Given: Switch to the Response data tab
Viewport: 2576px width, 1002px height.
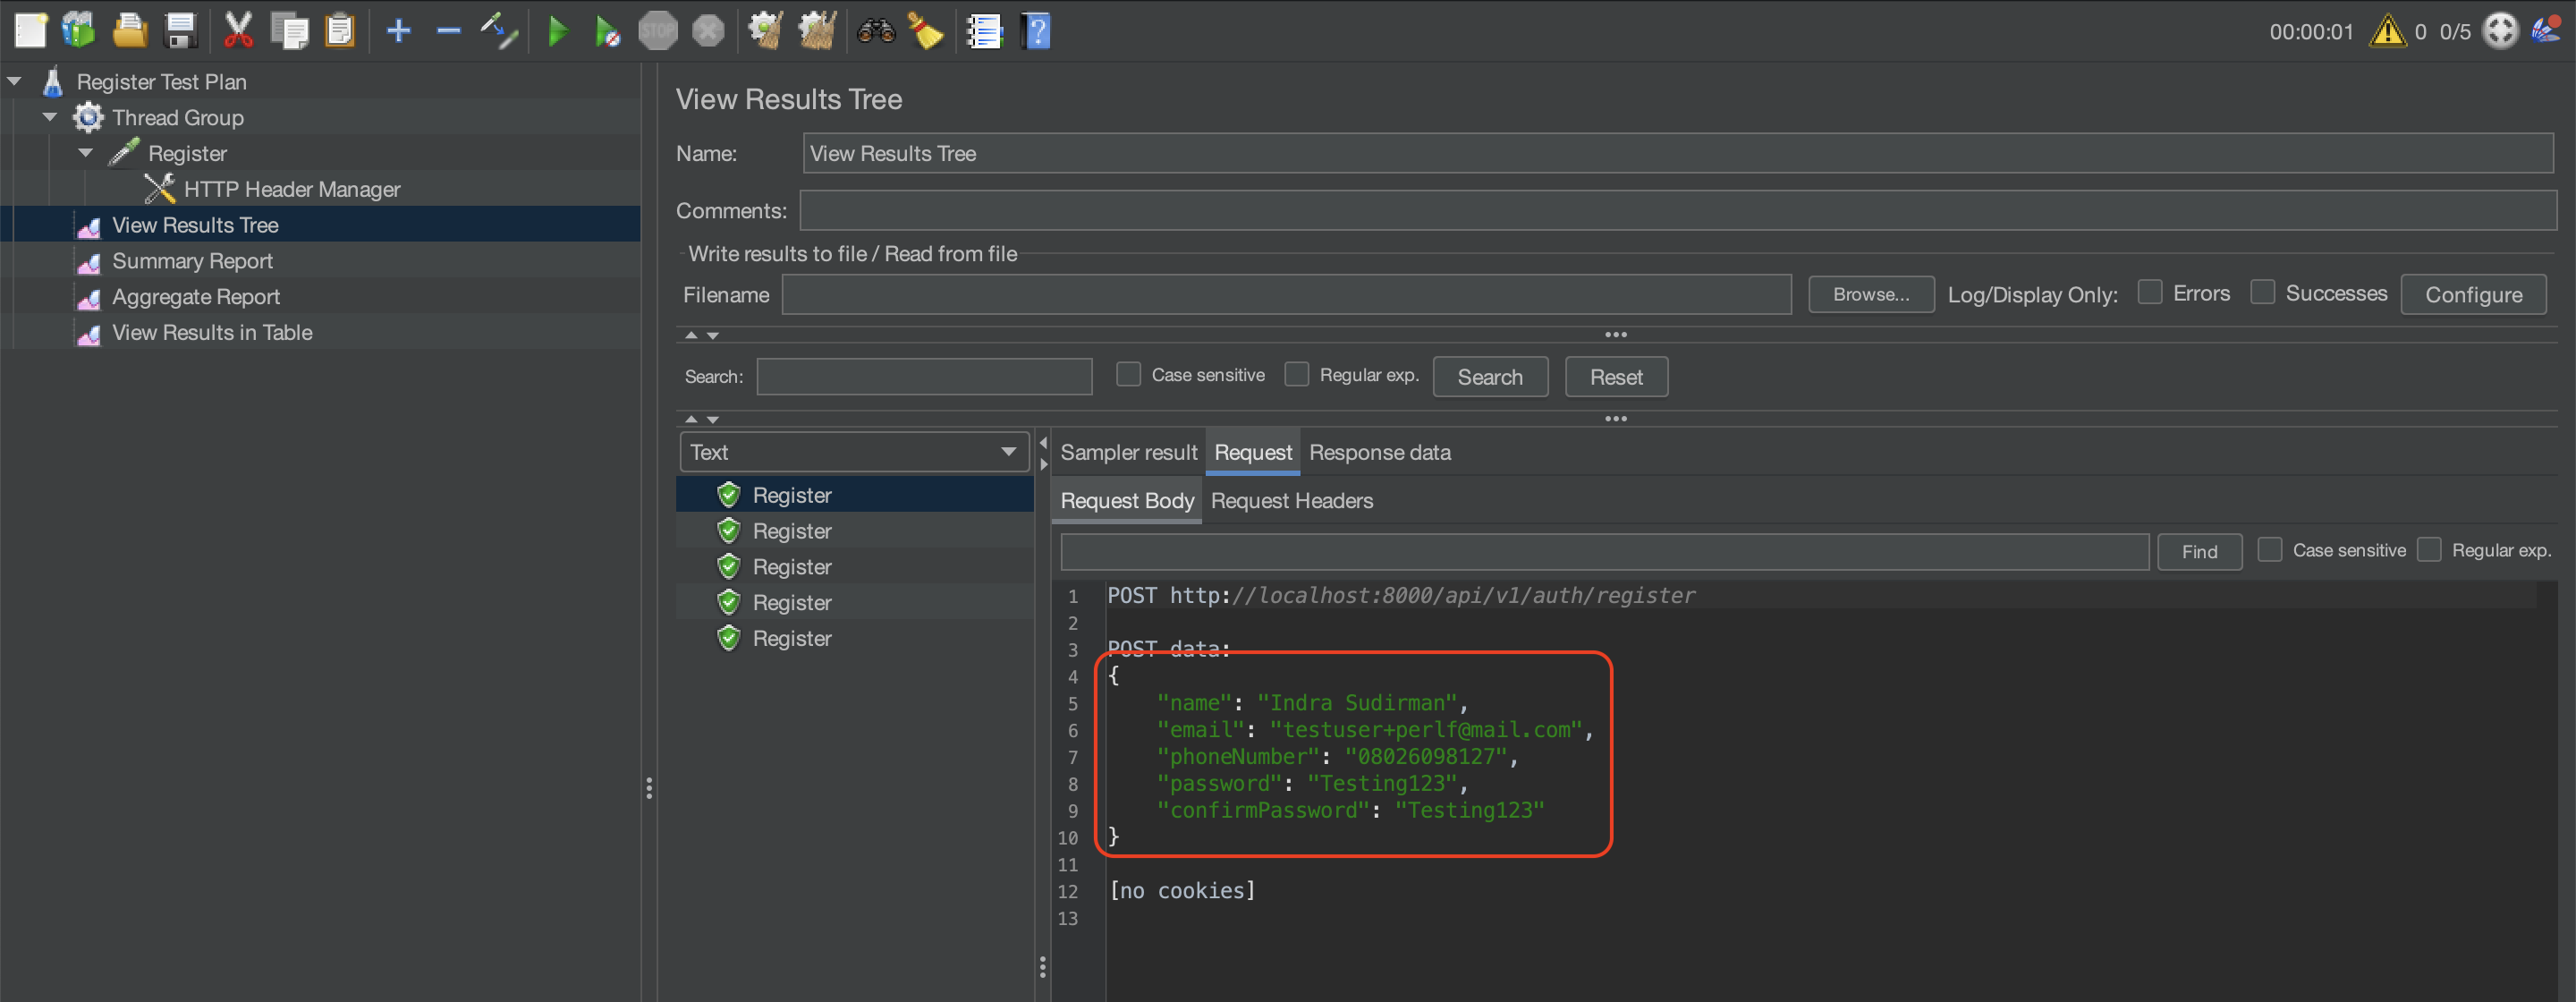Looking at the screenshot, I should [1379, 452].
